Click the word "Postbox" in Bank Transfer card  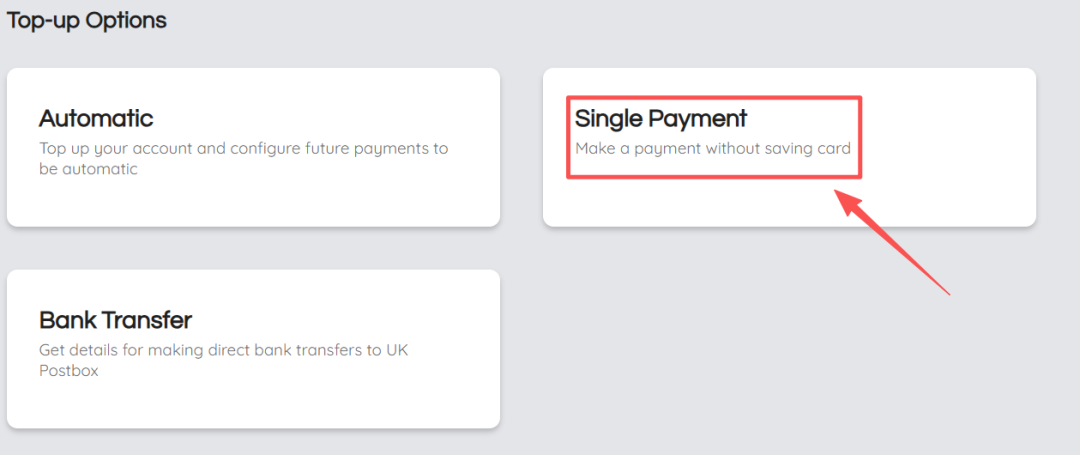68,370
